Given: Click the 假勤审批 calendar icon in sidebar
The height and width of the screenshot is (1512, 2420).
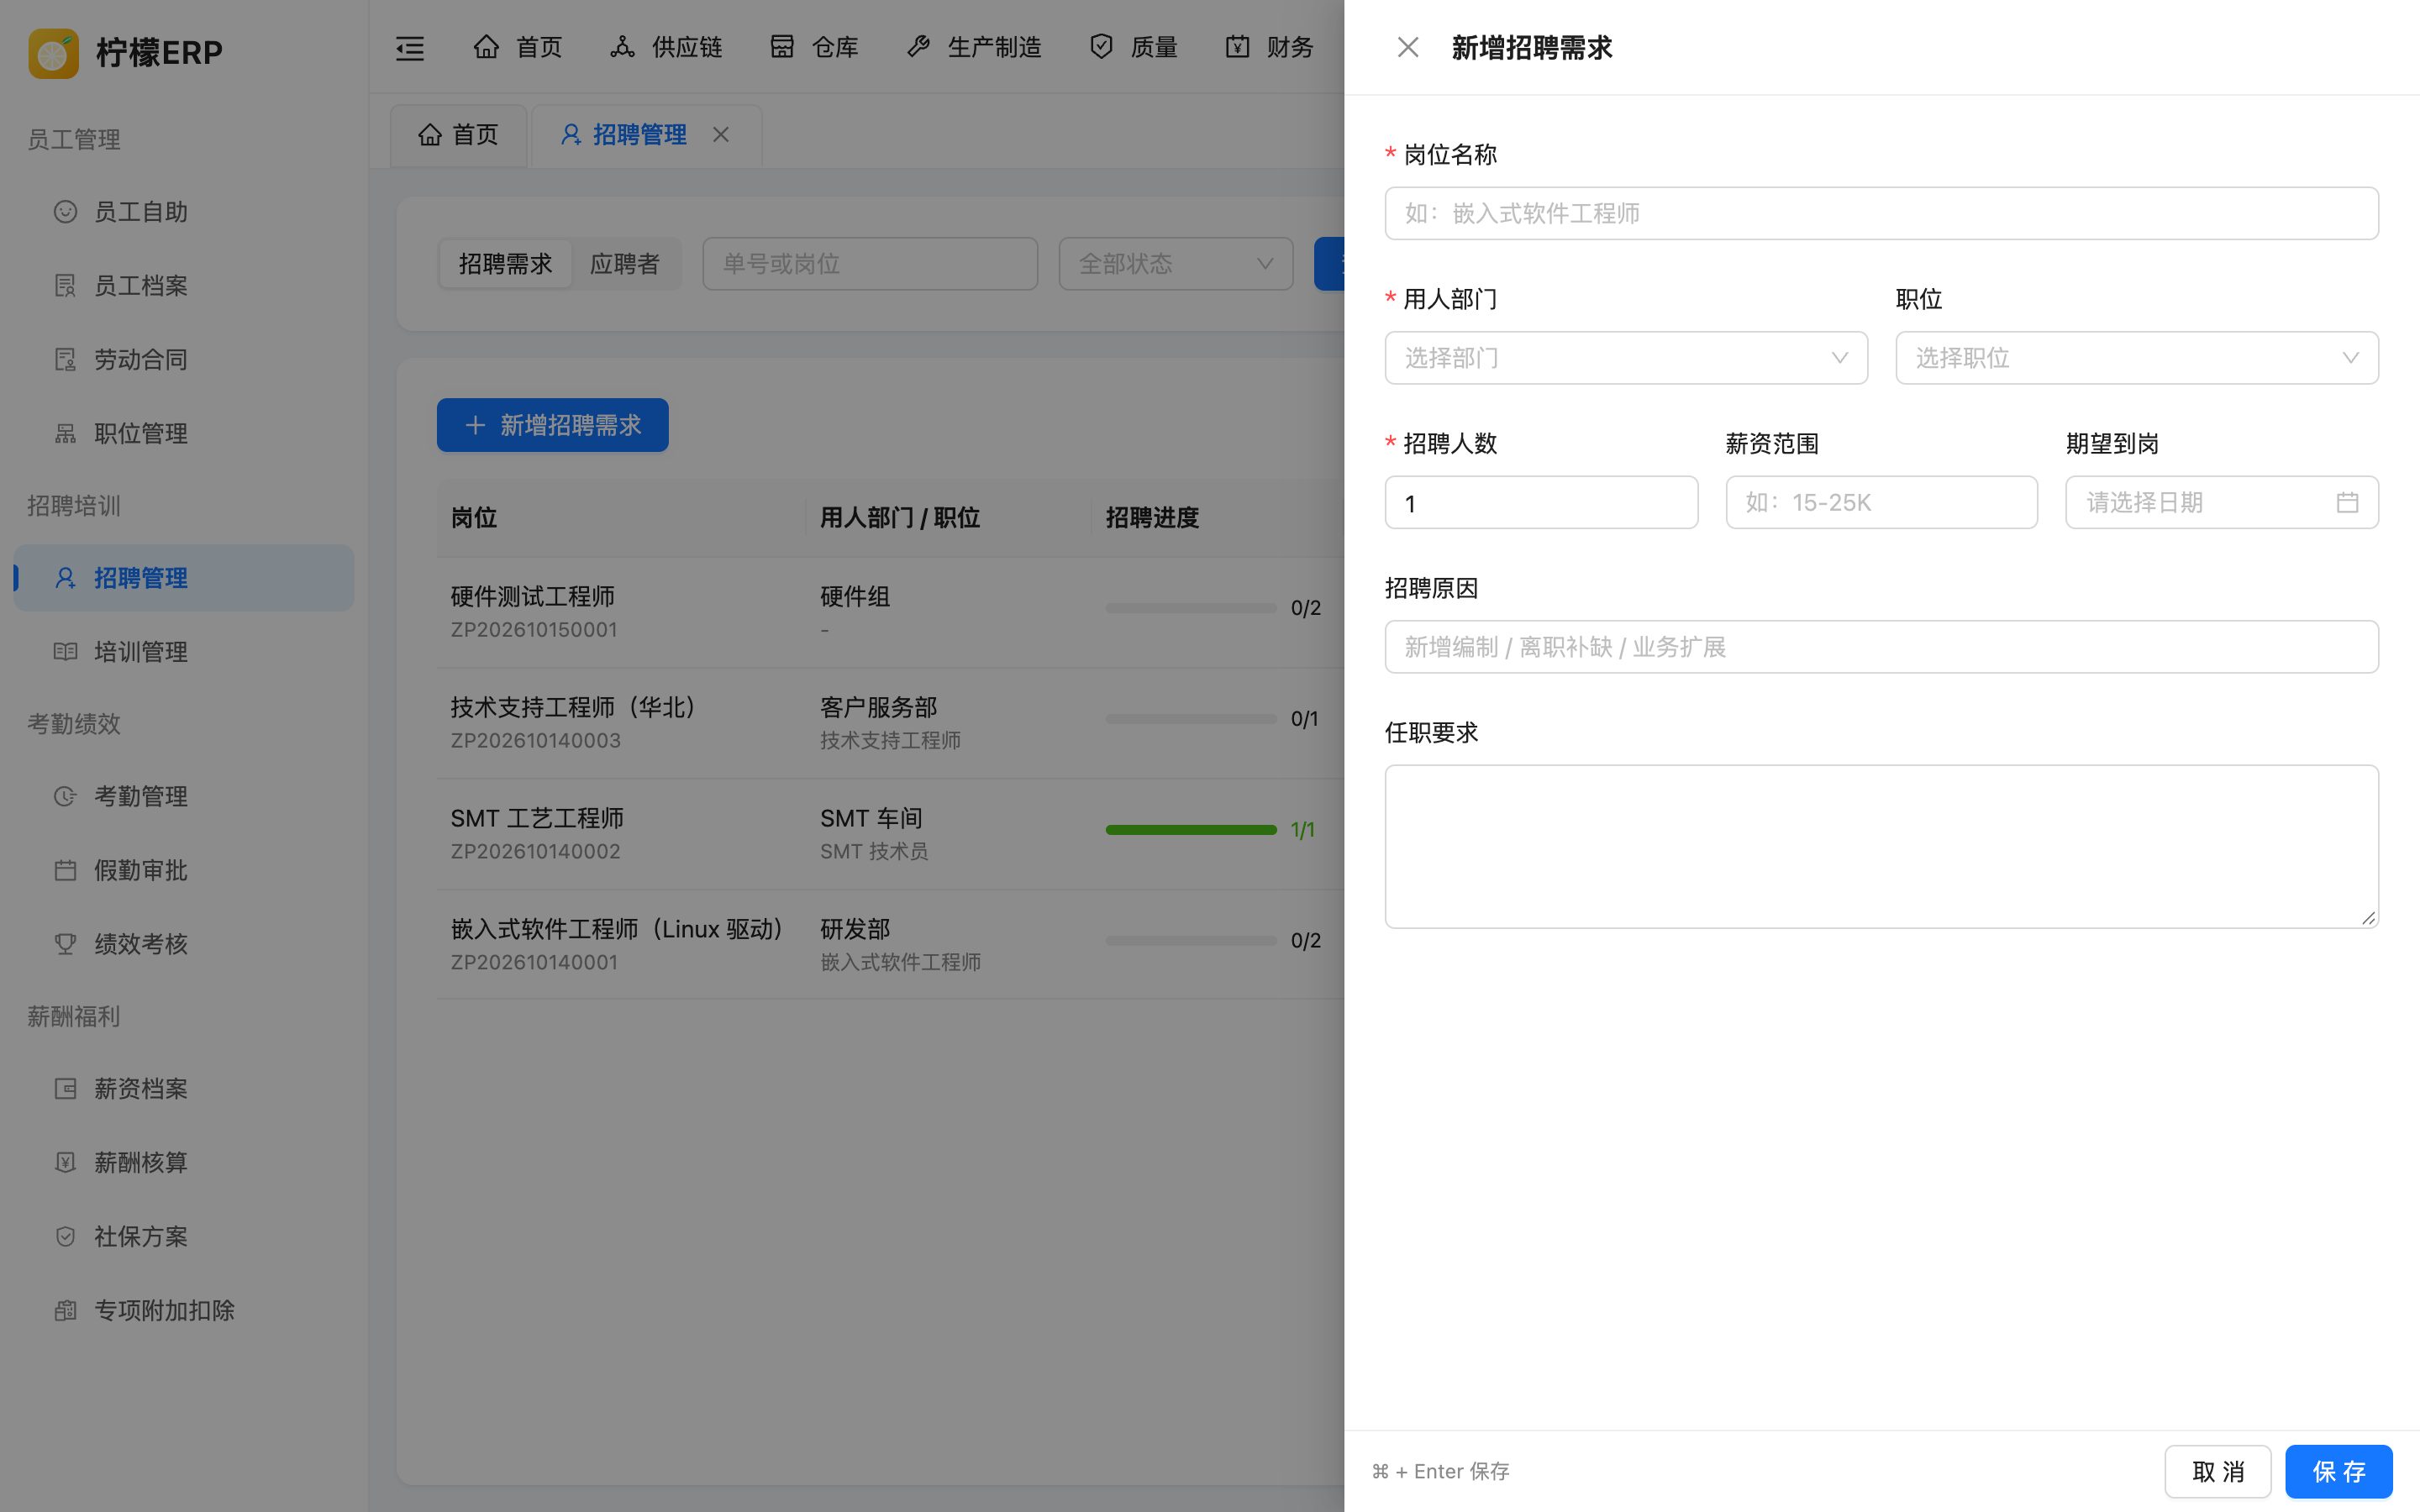Looking at the screenshot, I should click(x=65, y=870).
